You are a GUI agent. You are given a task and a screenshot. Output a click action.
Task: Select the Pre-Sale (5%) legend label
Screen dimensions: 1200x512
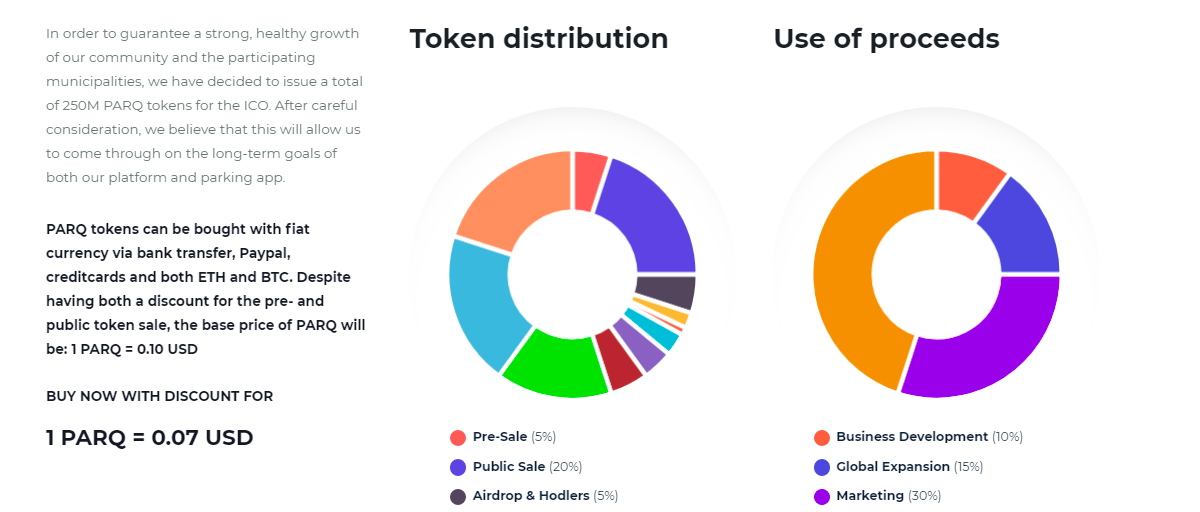pos(514,437)
